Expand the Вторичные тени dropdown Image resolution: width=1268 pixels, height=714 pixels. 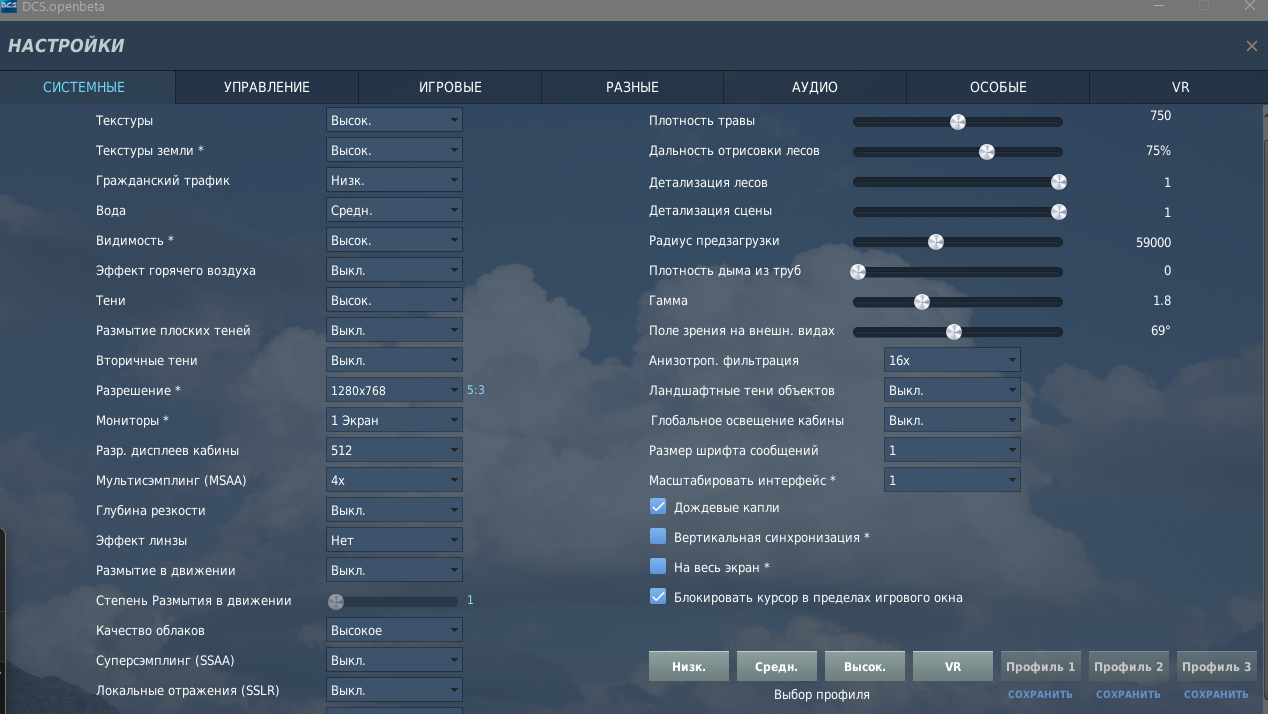[x=394, y=360]
